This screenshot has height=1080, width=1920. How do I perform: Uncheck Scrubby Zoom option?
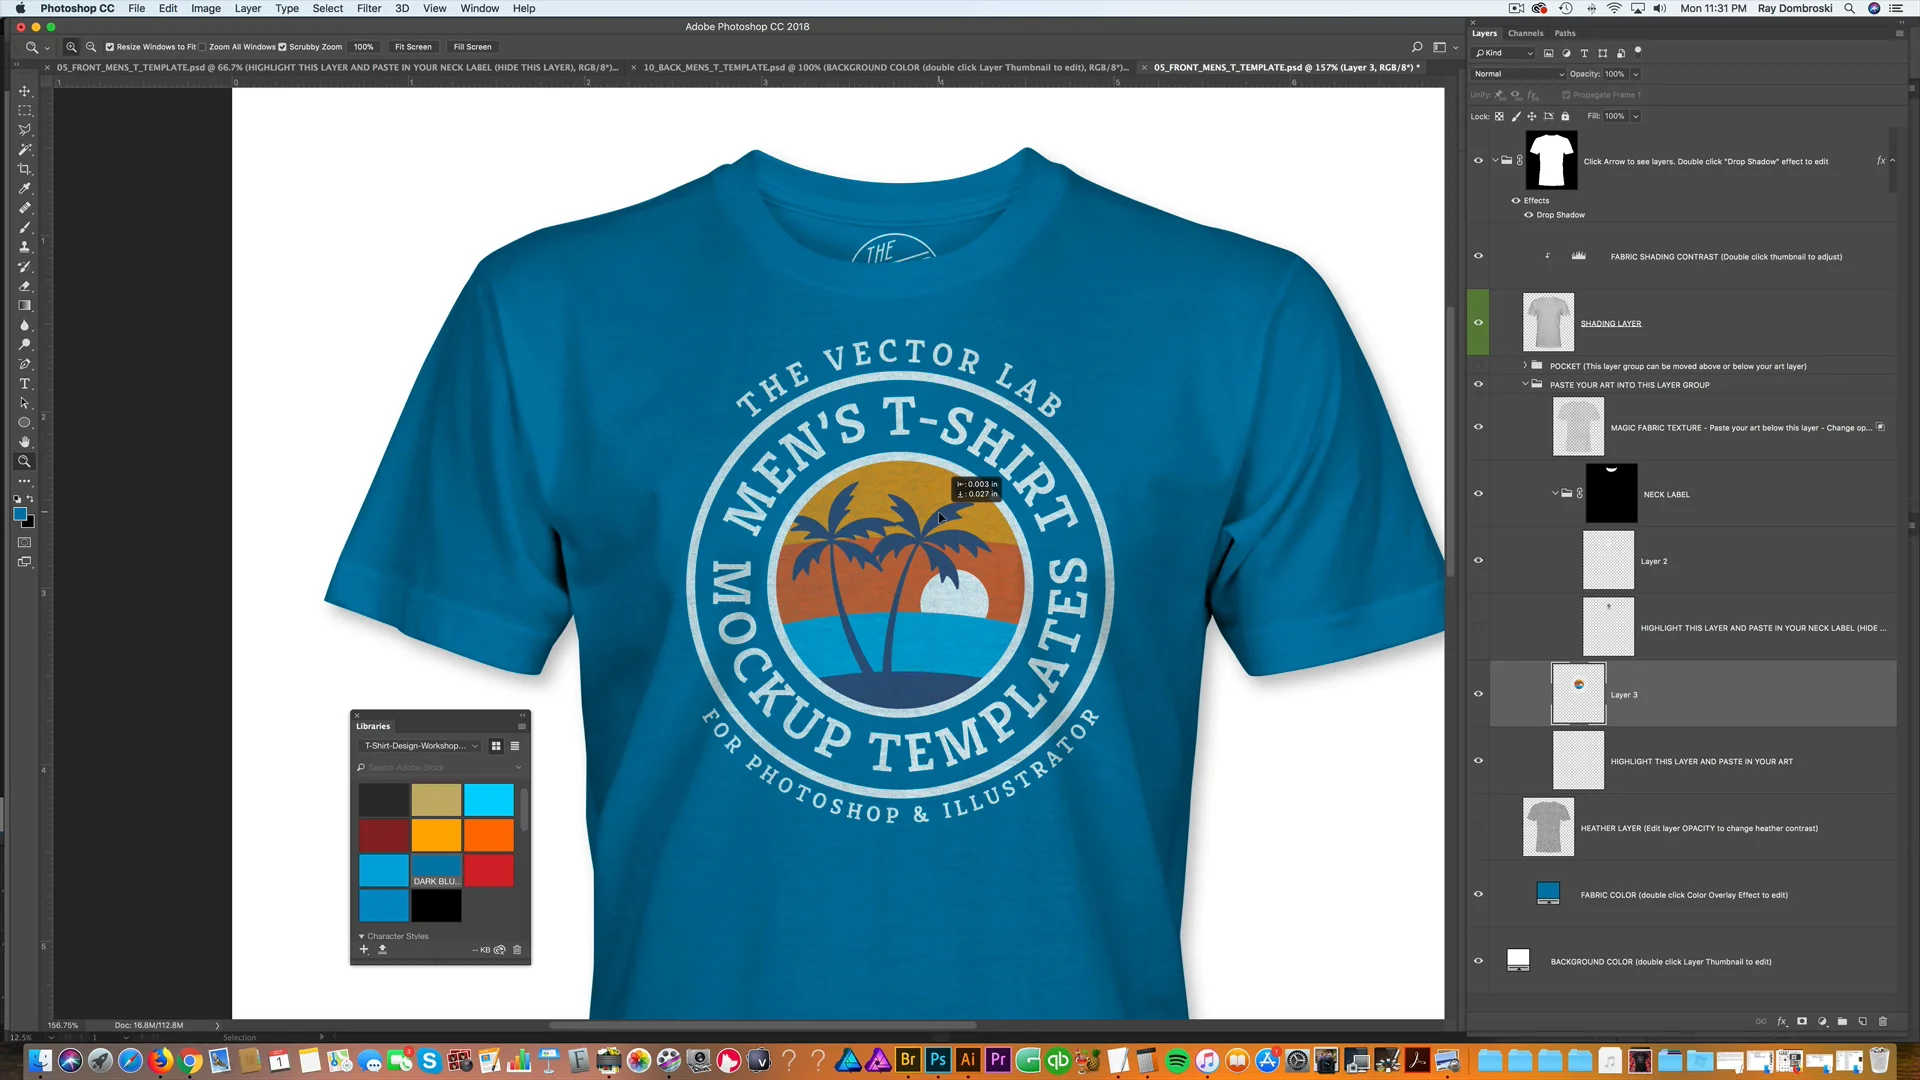point(282,47)
